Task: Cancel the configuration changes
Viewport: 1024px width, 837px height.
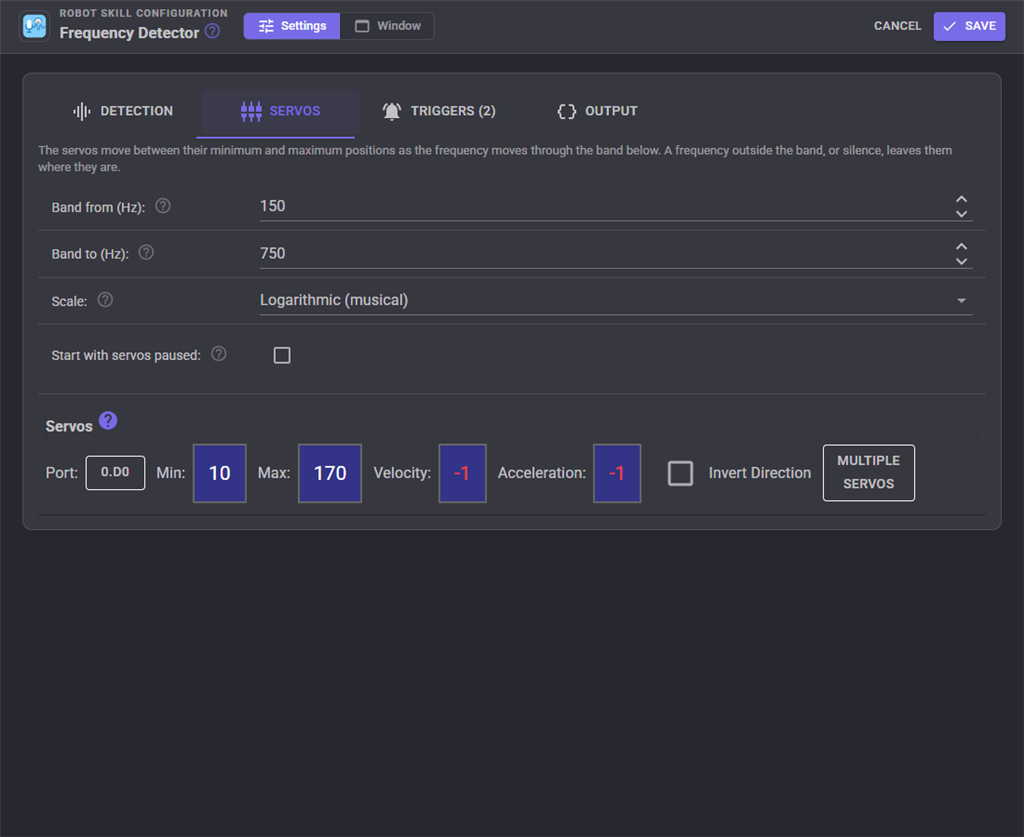Action: pyautogui.click(x=897, y=26)
